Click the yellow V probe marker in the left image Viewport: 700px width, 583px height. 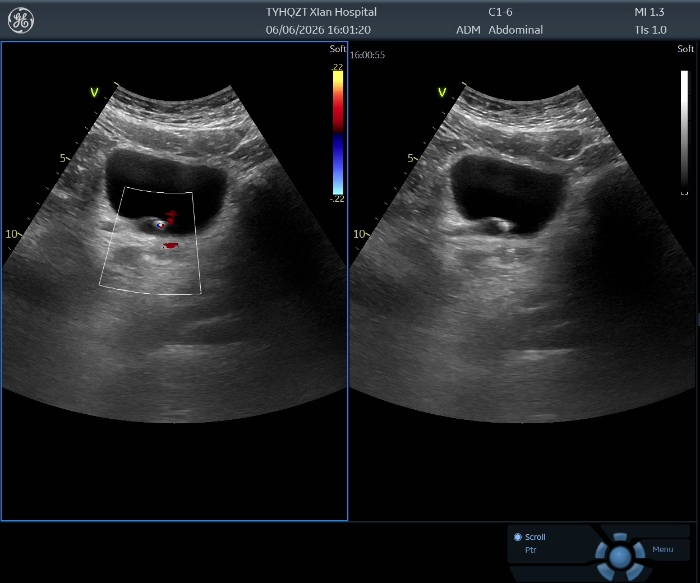(x=94, y=92)
